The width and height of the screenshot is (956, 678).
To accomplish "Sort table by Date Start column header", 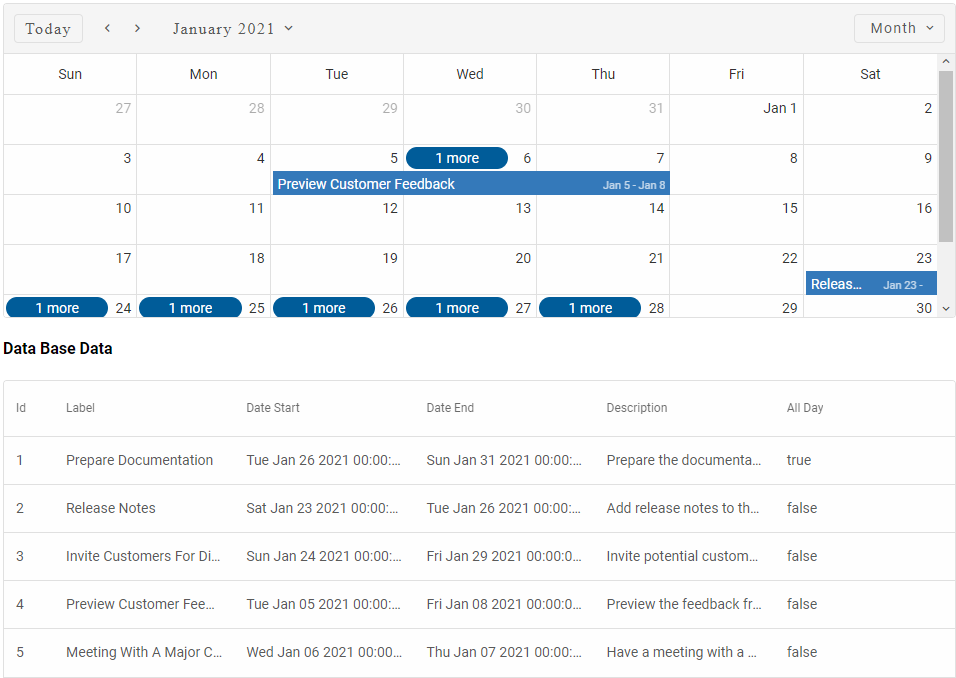I will coord(273,408).
